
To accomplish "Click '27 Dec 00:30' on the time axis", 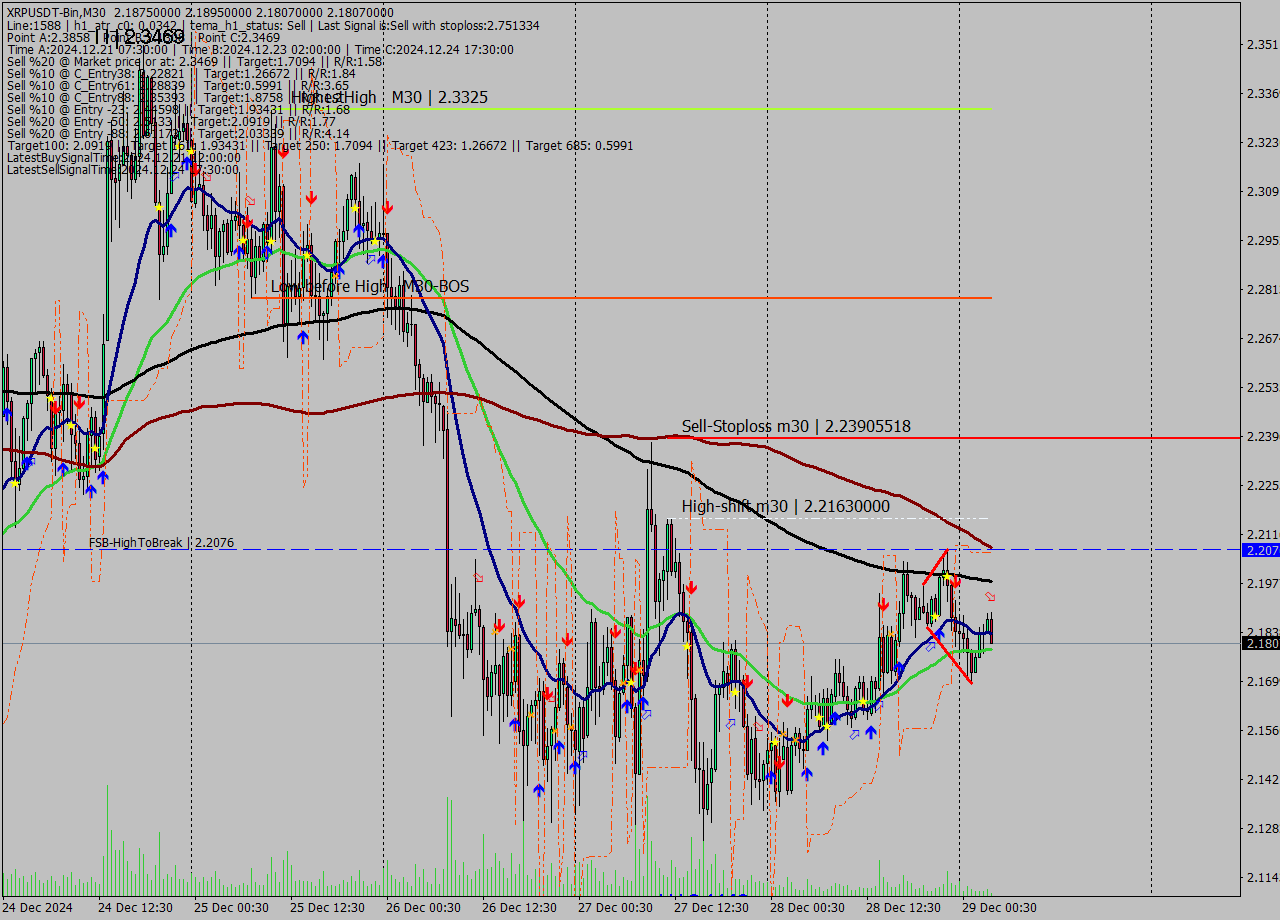I will (x=616, y=908).
